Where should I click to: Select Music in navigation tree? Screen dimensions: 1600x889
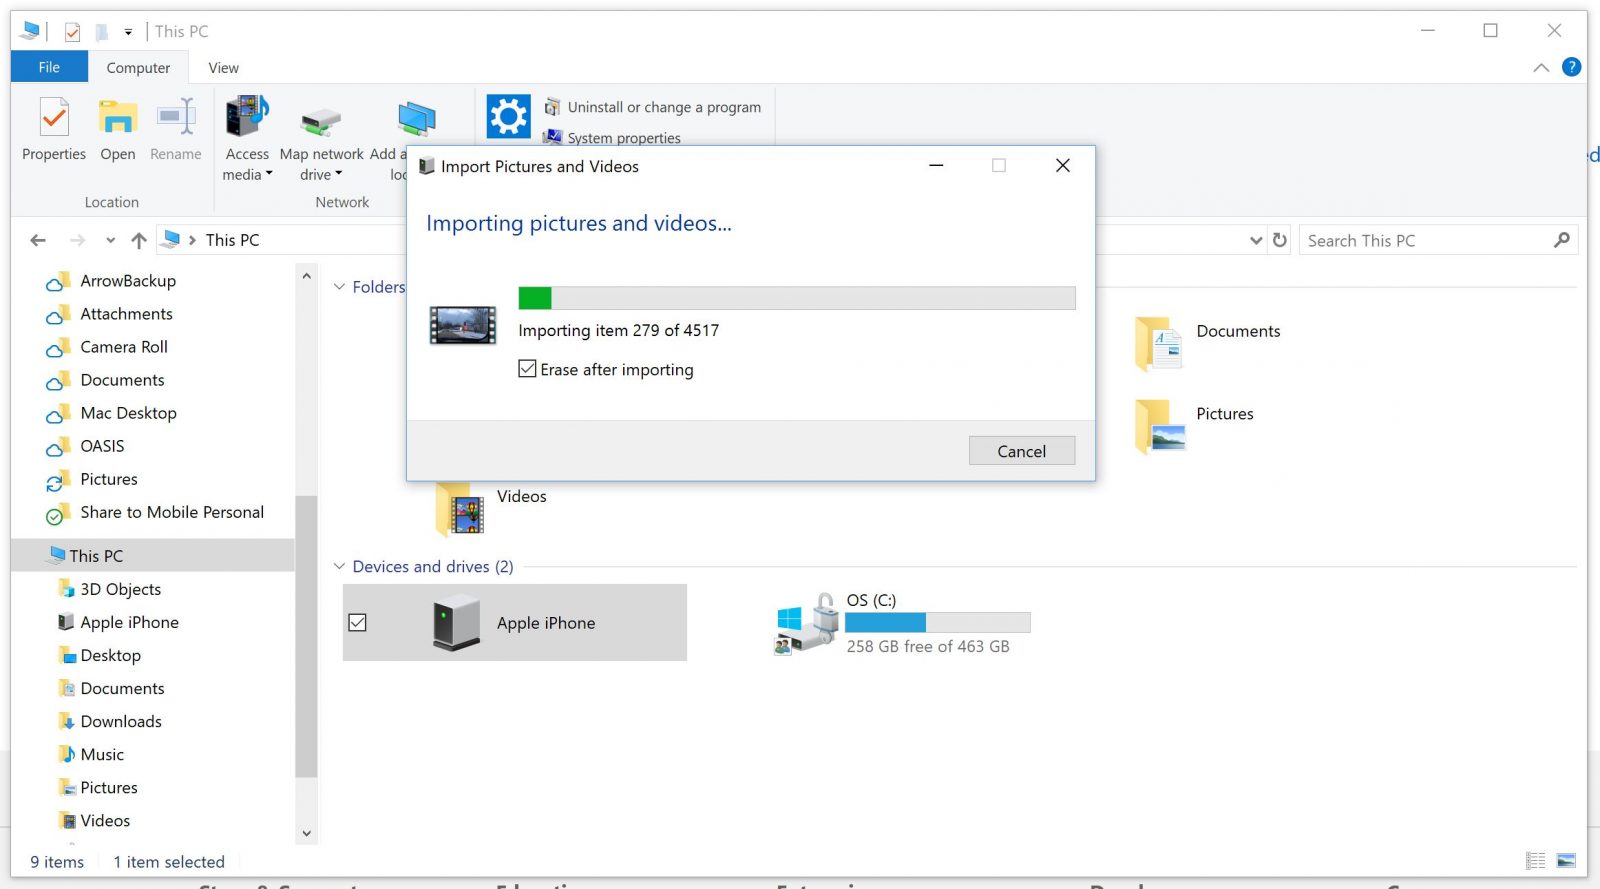click(x=102, y=754)
